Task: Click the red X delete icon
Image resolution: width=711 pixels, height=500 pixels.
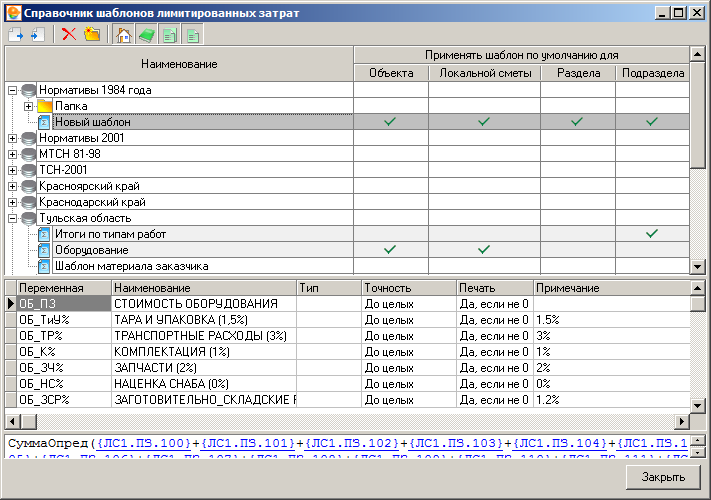Action: pyautogui.click(x=69, y=34)
